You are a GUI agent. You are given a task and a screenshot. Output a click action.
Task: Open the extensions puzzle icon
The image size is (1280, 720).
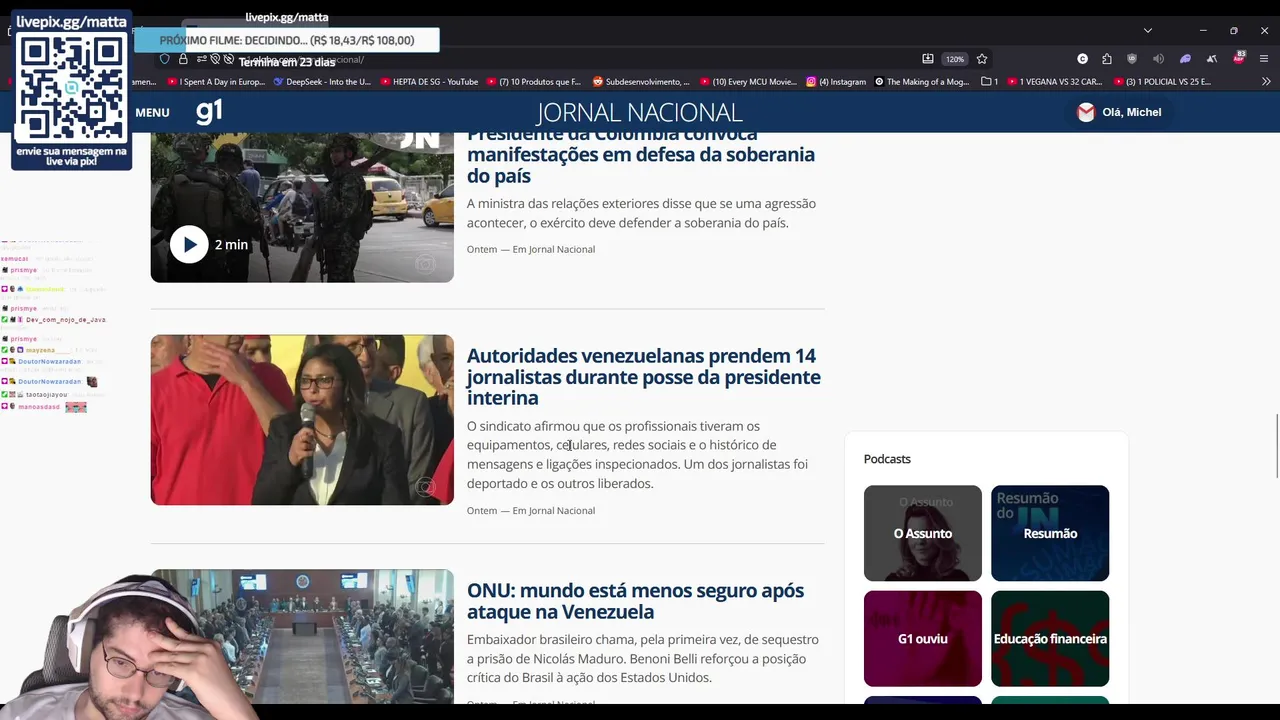point(1107,59)
